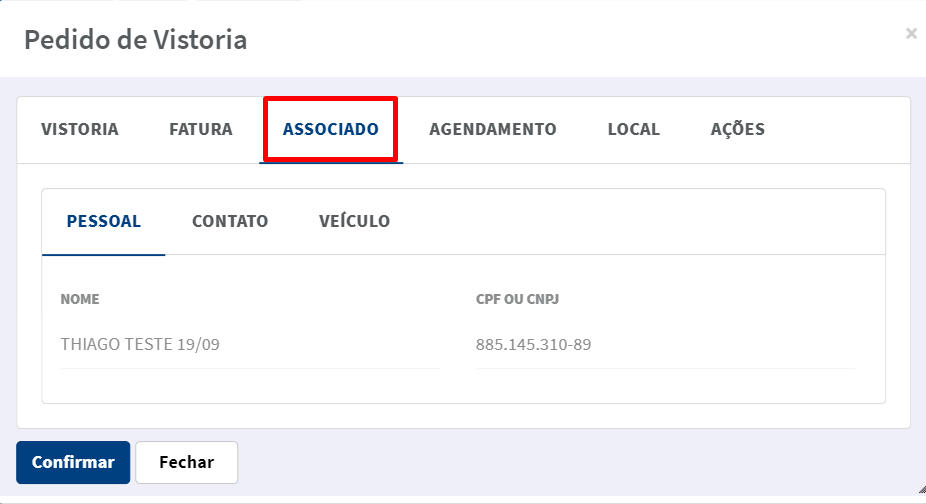This screenshot has height=504, width=926.
Task: Show the AÇÕES tab
Action: point(738,129)
